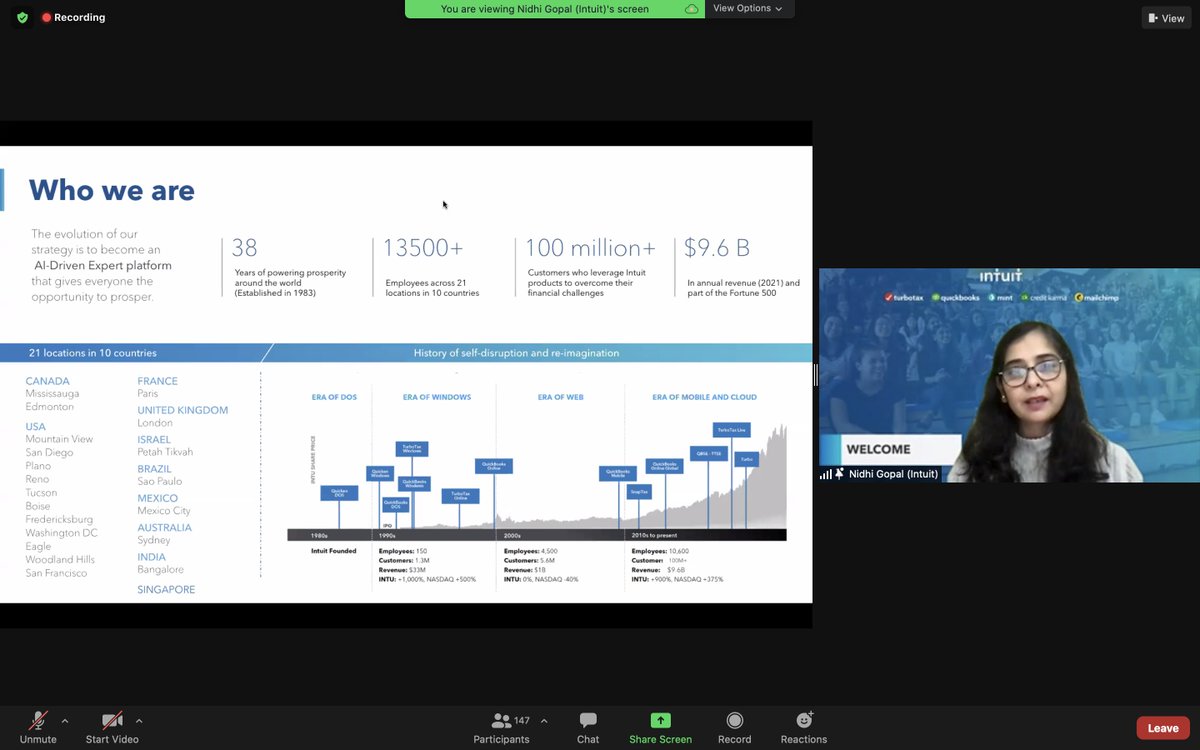Click the 'Intuit Founded' timeline label

[334, 551]
